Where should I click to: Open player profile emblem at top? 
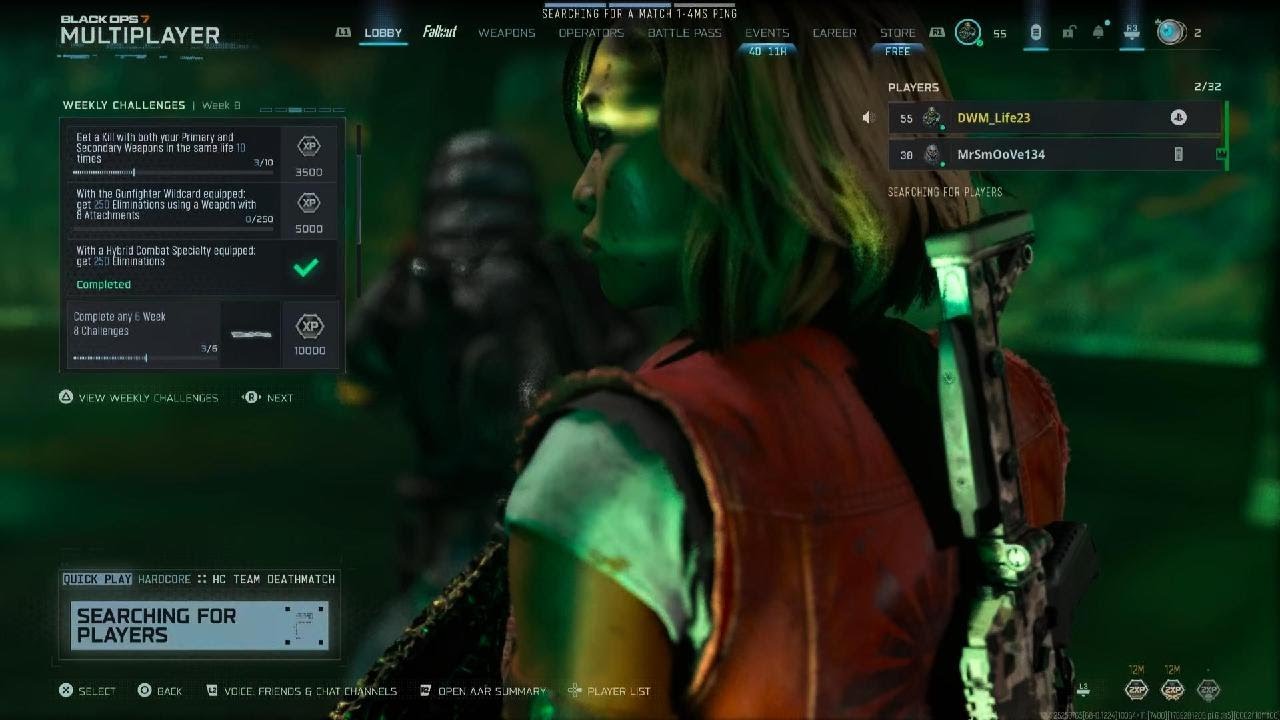click(x=967, y=32)
